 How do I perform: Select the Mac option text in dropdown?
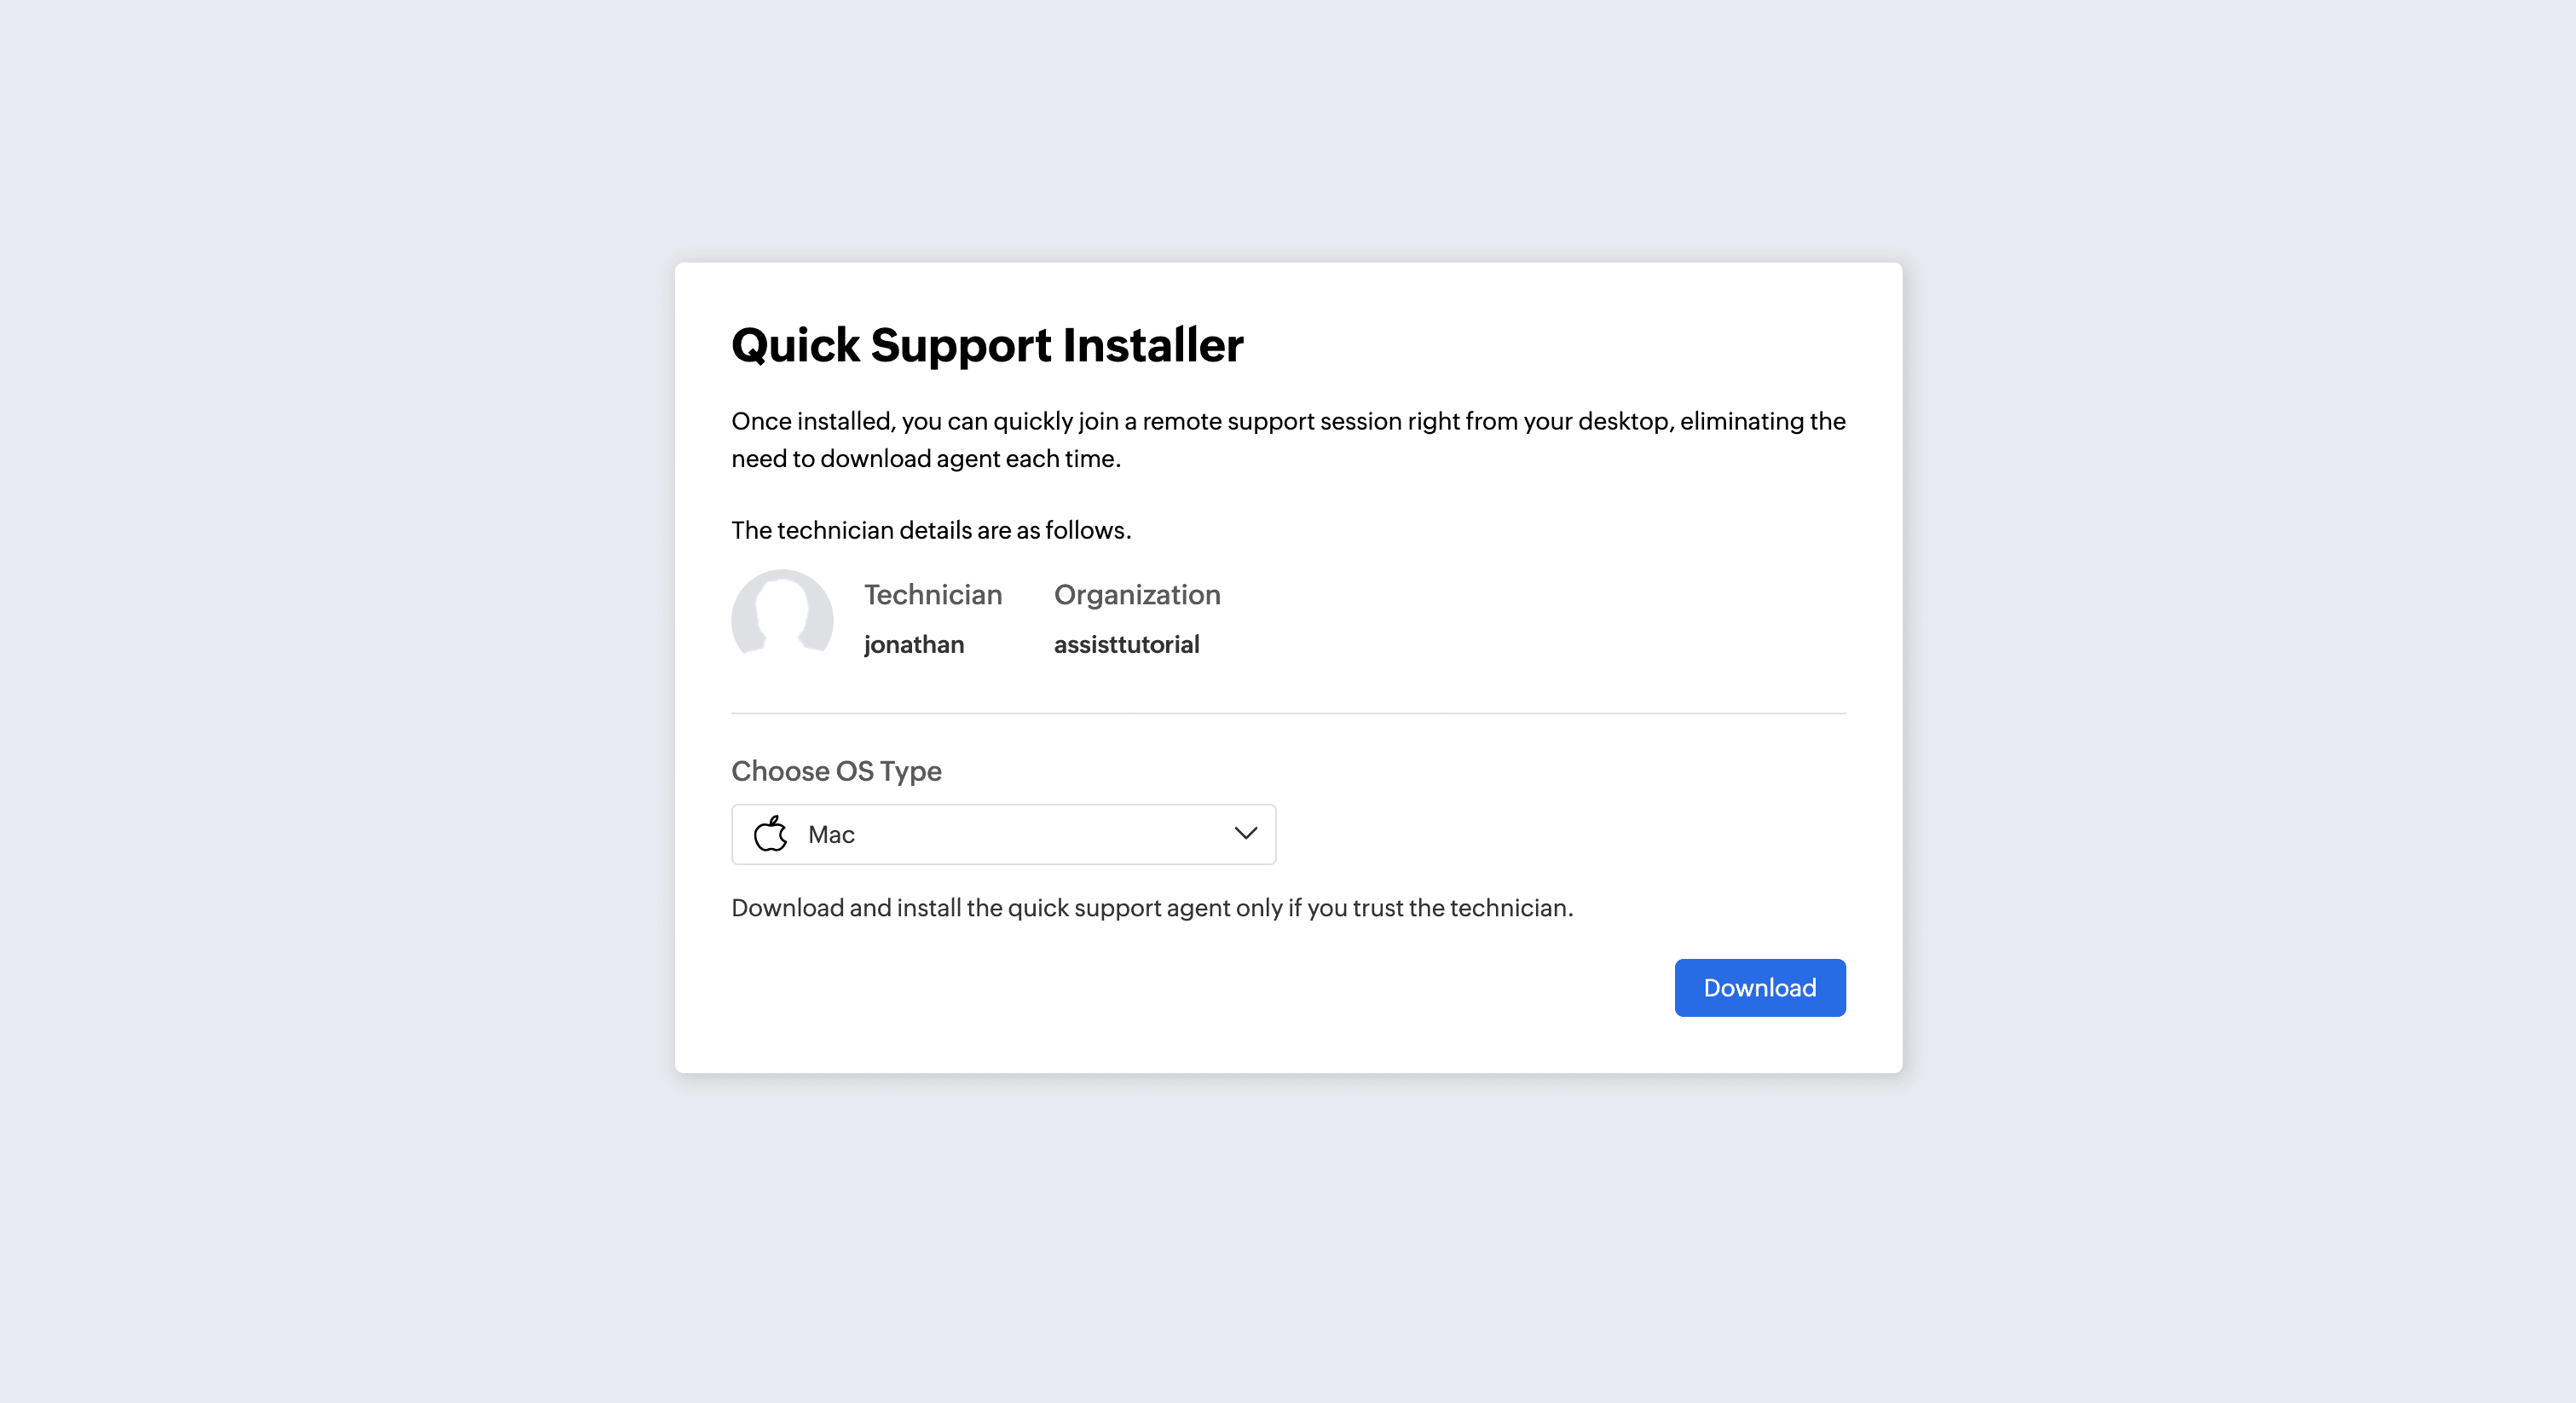[831, 835]
